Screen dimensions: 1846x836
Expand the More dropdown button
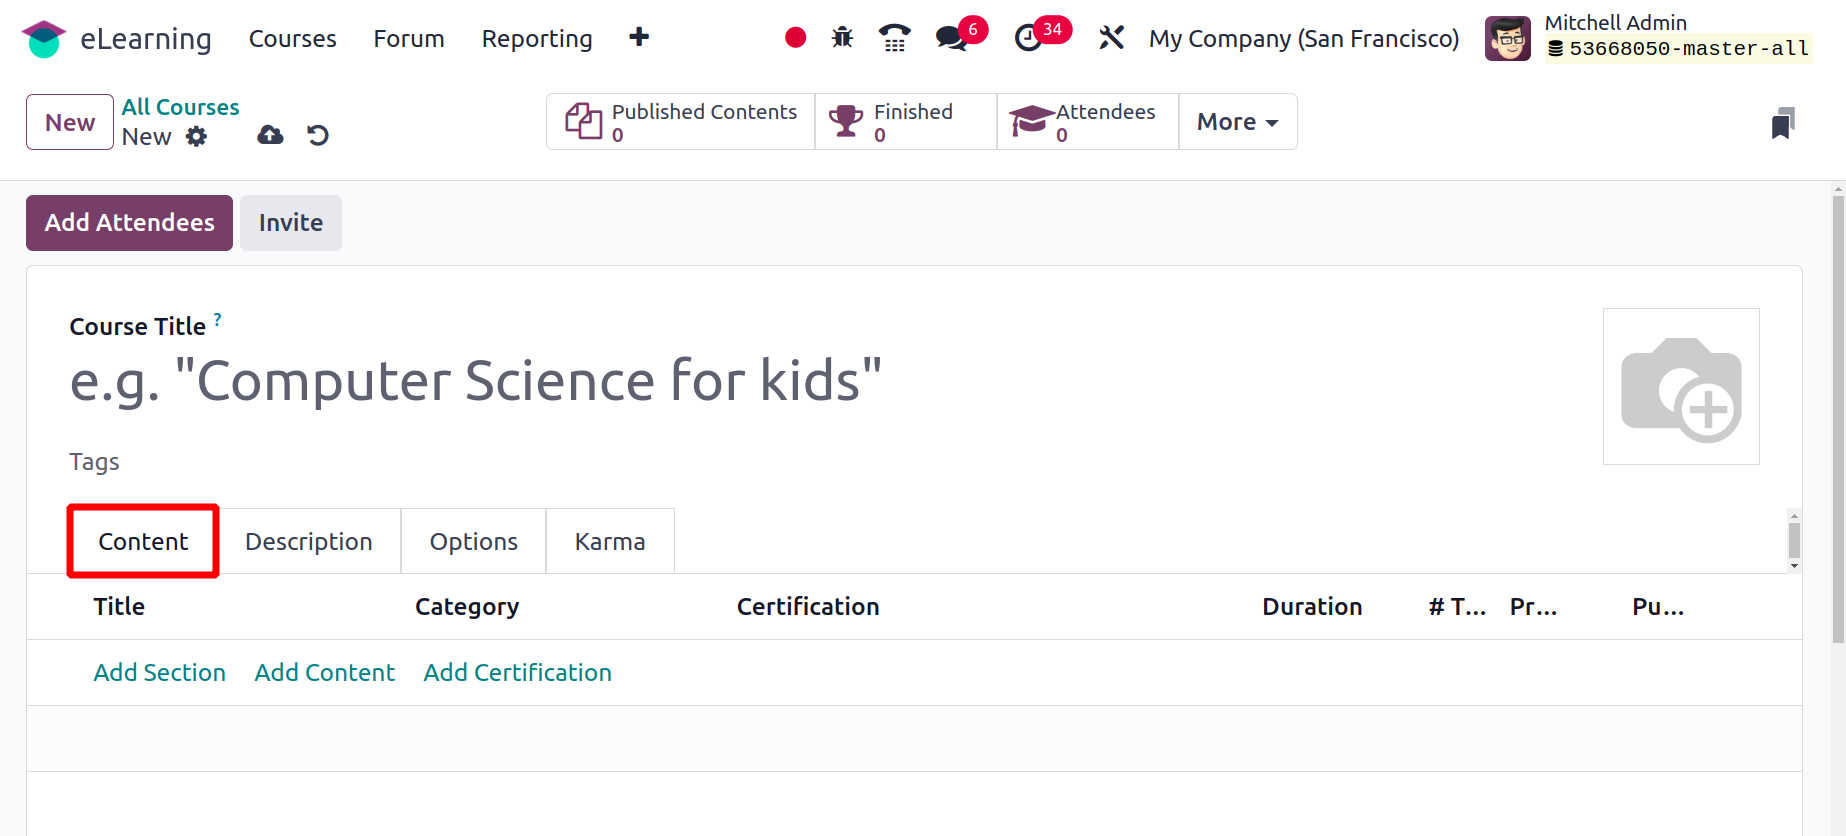1237,122
